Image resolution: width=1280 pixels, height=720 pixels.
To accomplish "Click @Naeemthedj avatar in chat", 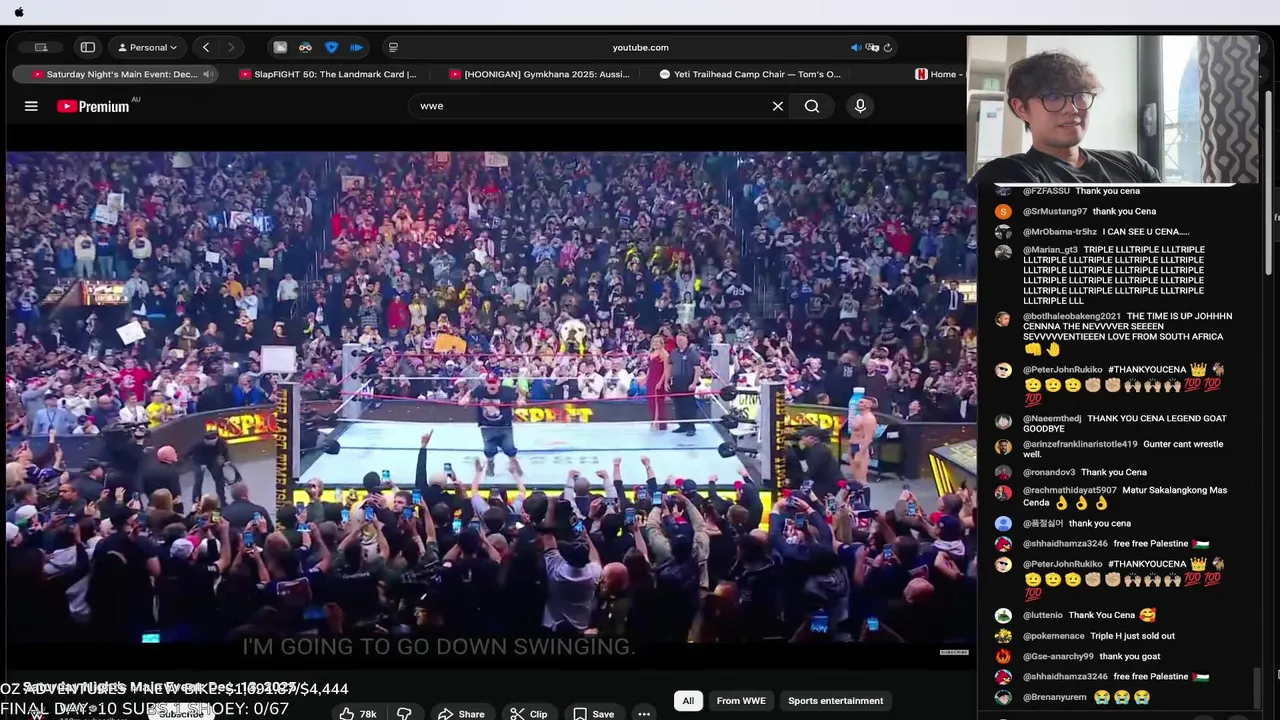I will click(x=1003, y=421).
